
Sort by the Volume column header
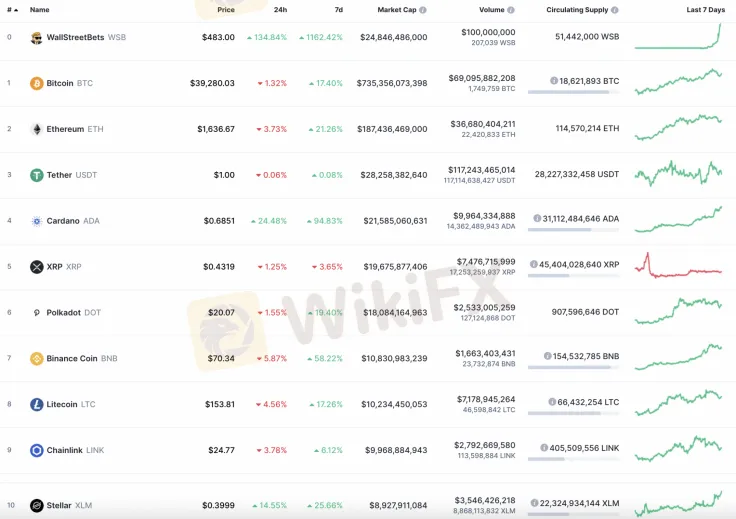tap(491, 10)
